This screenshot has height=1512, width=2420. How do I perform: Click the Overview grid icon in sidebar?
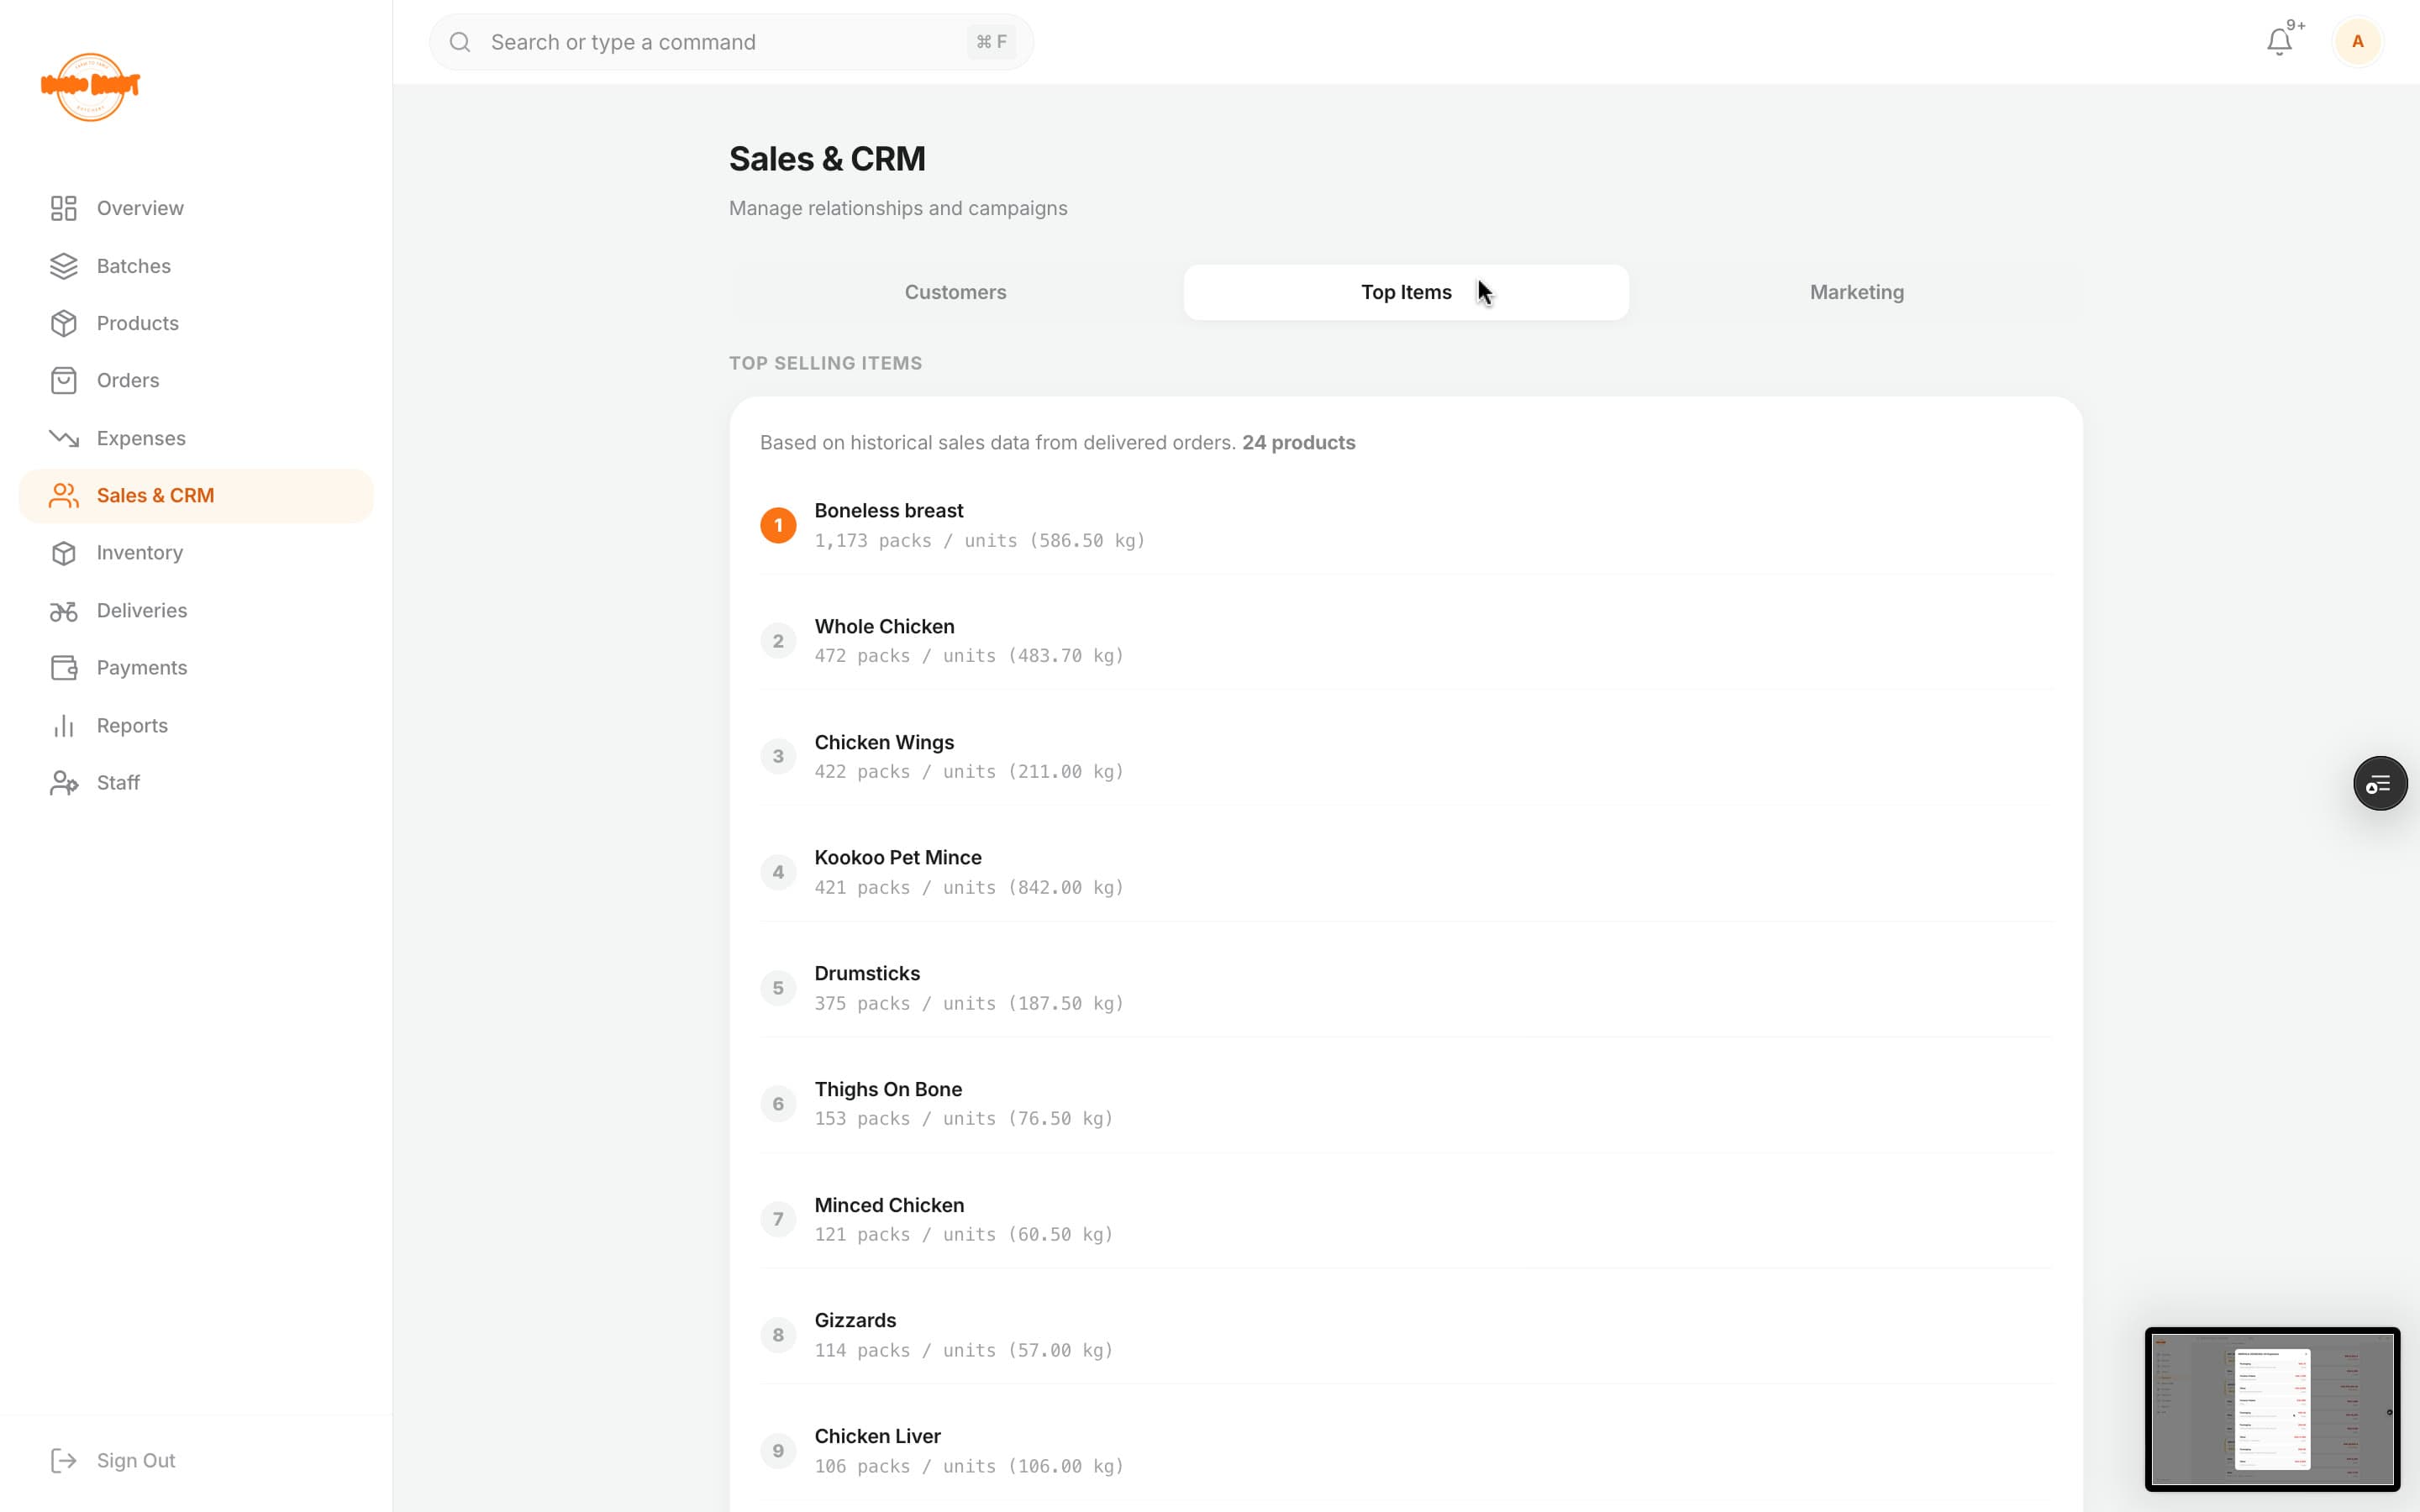click(63, 208)
